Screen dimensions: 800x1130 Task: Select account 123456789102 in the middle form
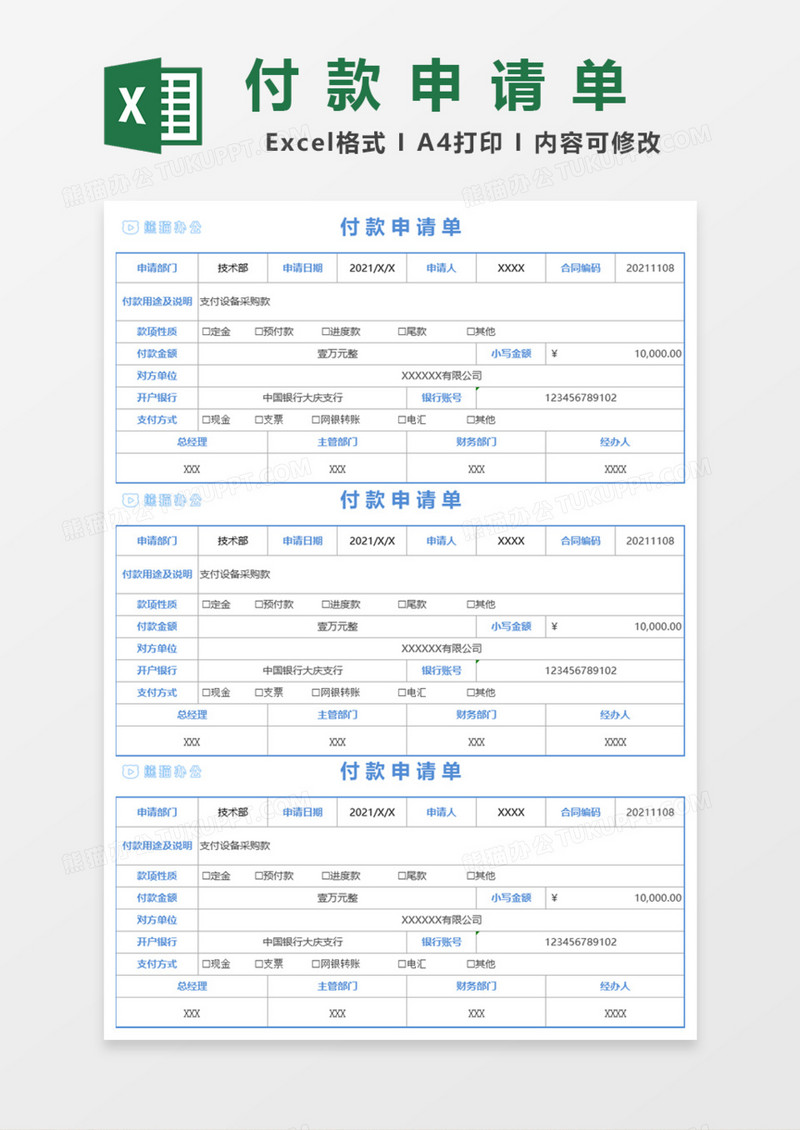click(x=580, y=670)
